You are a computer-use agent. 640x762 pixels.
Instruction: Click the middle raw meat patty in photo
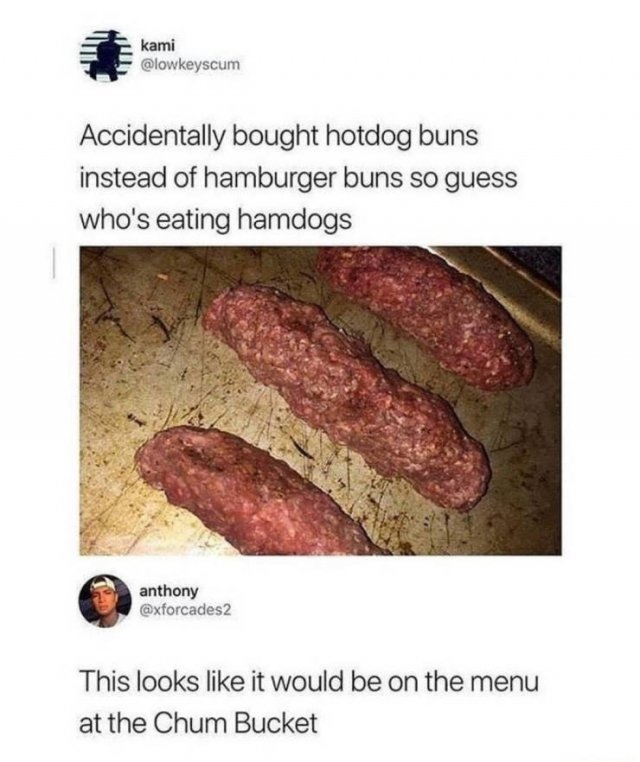pos(347,396)
